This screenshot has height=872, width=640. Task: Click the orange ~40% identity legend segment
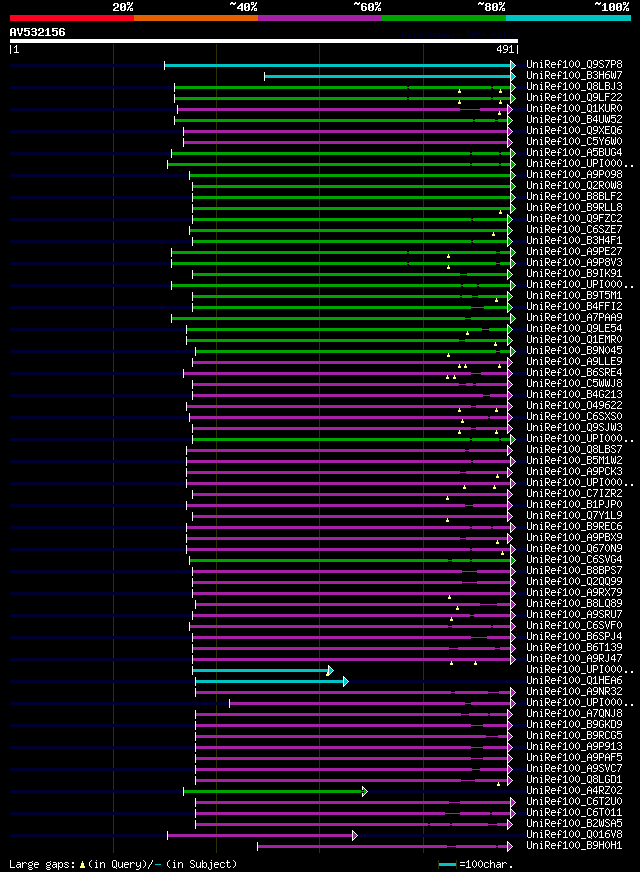[196, 18]
